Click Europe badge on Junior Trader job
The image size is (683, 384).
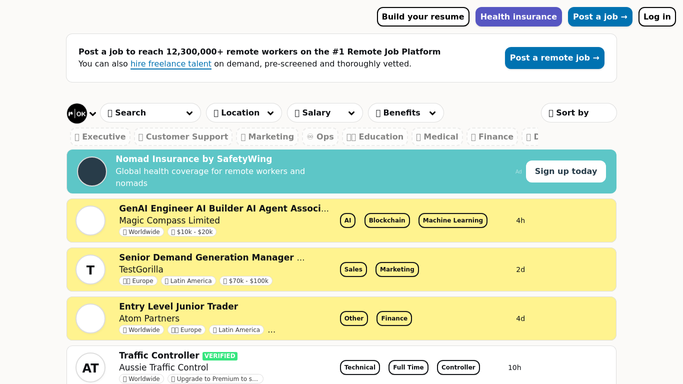186,330
